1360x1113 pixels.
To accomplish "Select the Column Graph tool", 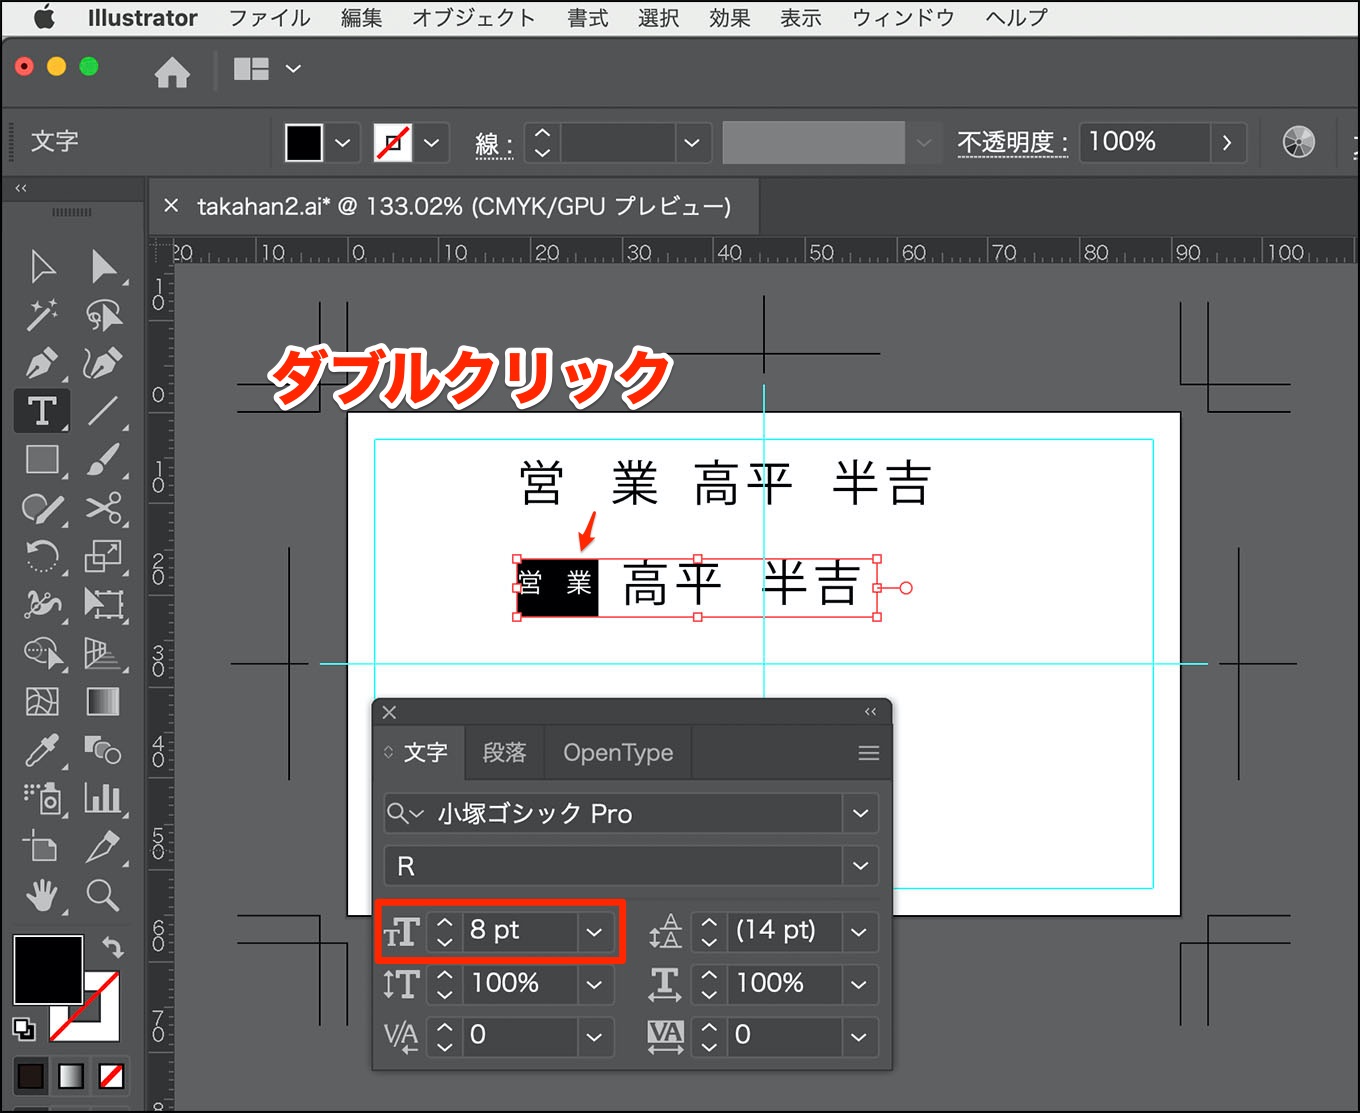I will coord(103,797).
